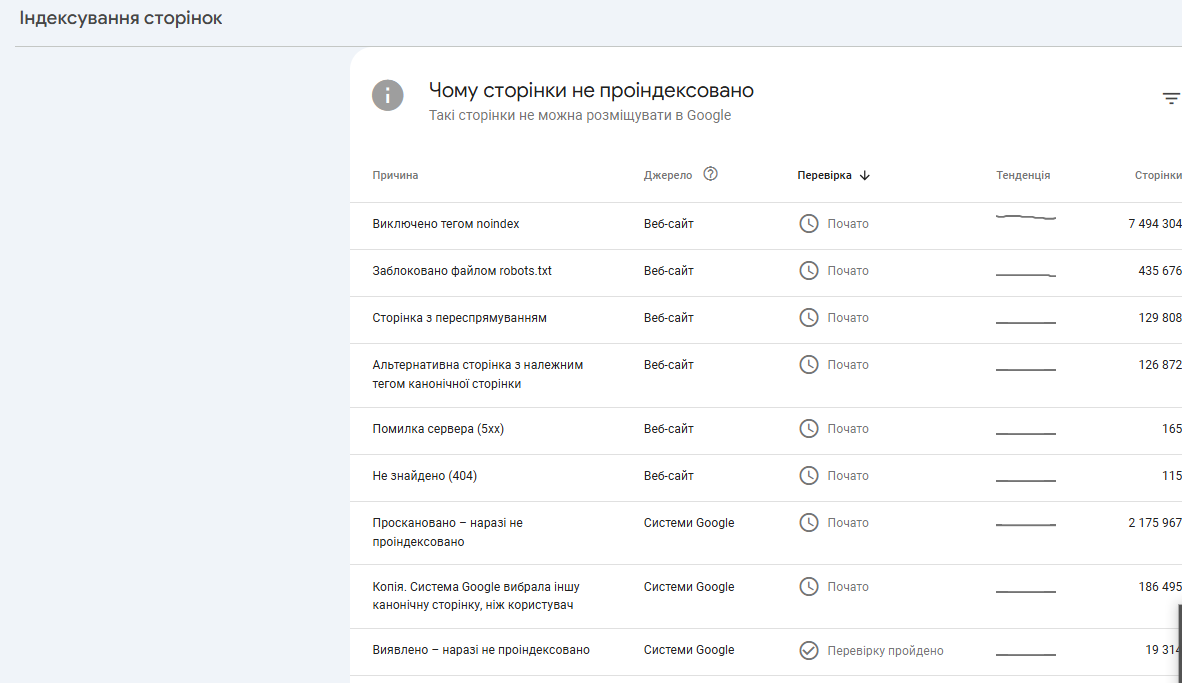Click the clock icon in the noindex row
Viewport: 1182px width, 683px height.
pyautogui.click(x=809, y=224)
